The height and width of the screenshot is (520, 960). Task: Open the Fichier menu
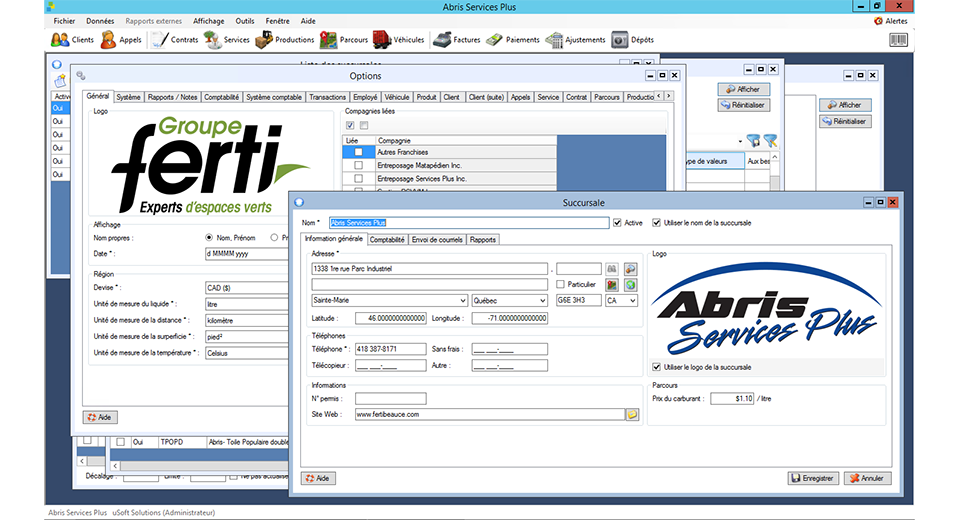tap(64, 21)
